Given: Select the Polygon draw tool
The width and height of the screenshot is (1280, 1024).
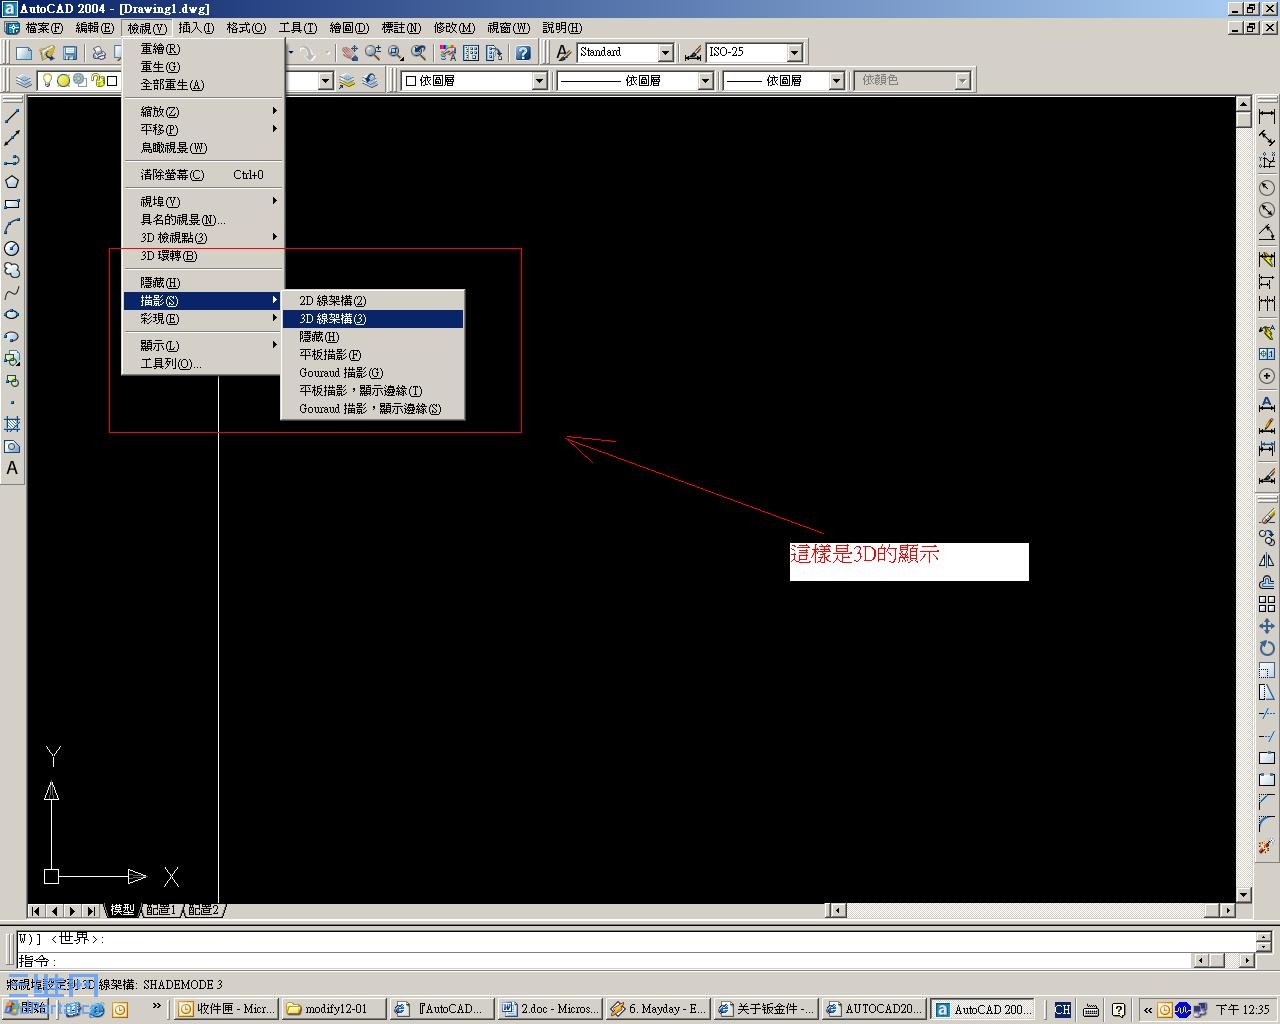Looking at the screenshot, I should [12, 182].
